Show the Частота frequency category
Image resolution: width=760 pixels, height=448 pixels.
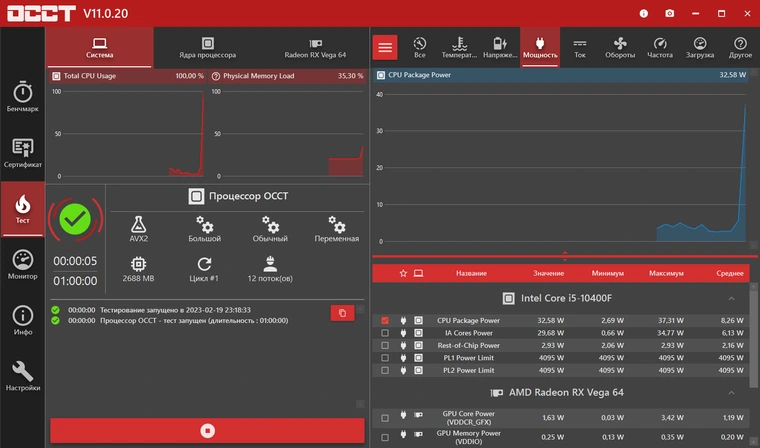point(660,48)
